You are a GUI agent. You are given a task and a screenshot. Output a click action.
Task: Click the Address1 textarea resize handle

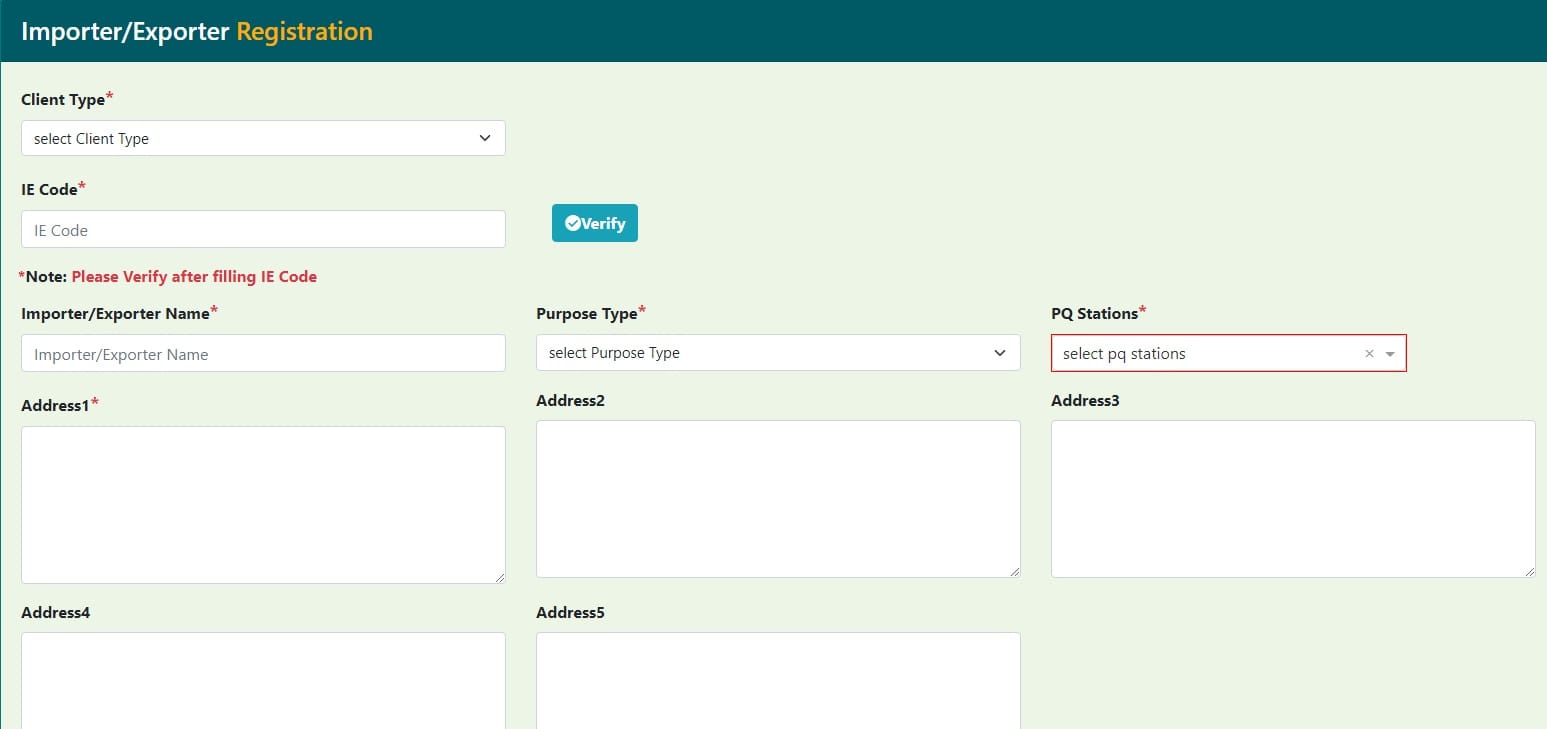[499, 577]
